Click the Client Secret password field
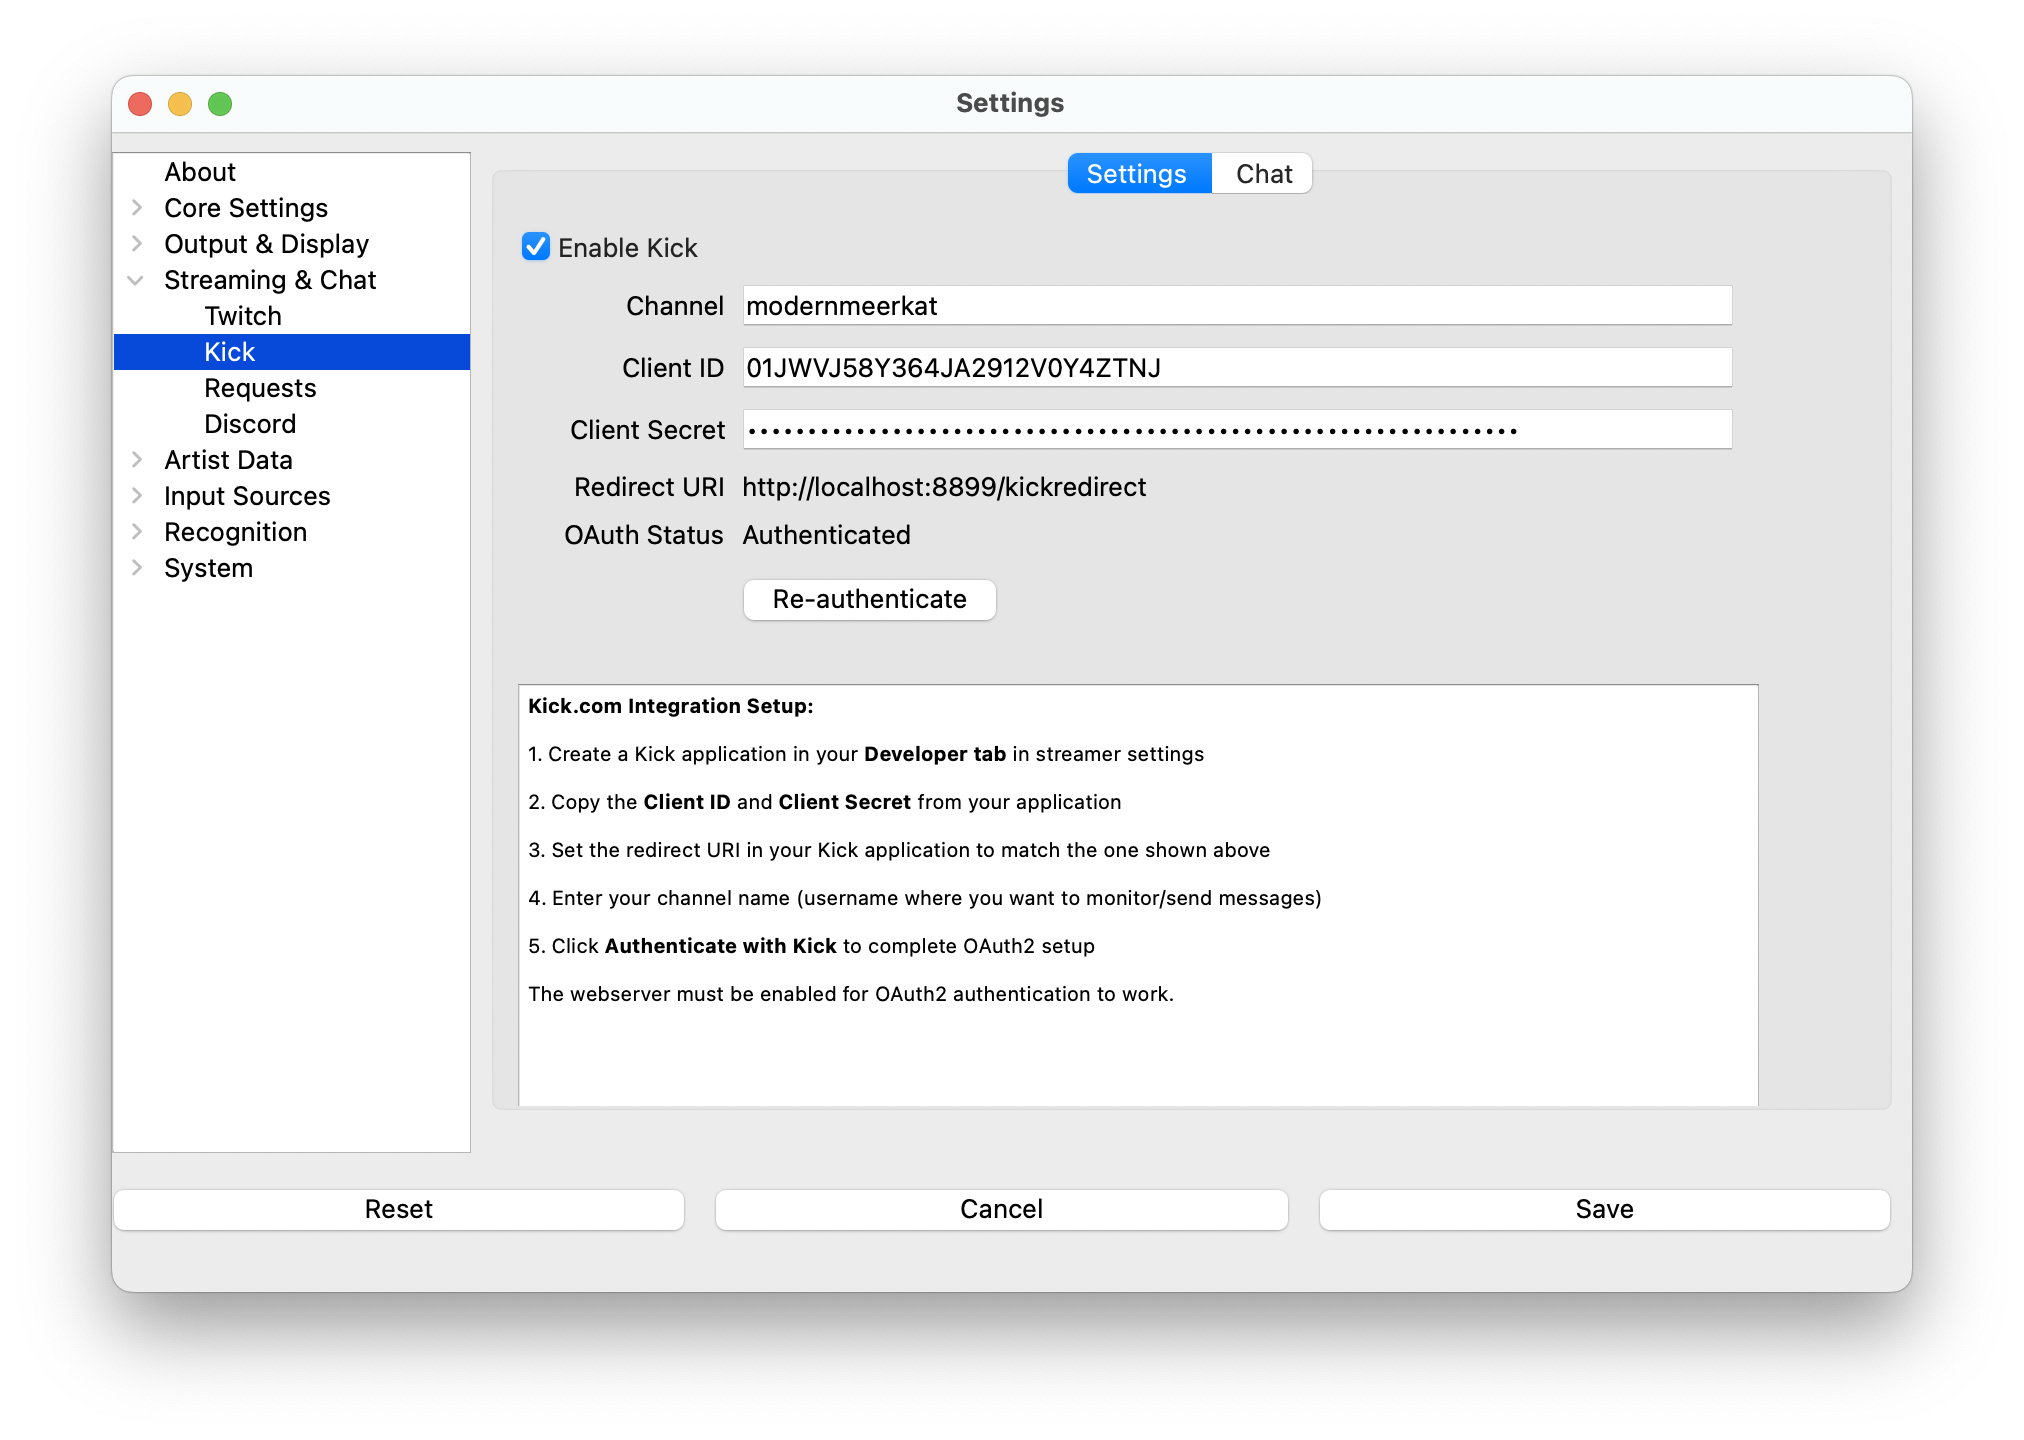2024x1440 pixels. point(1236,430)
